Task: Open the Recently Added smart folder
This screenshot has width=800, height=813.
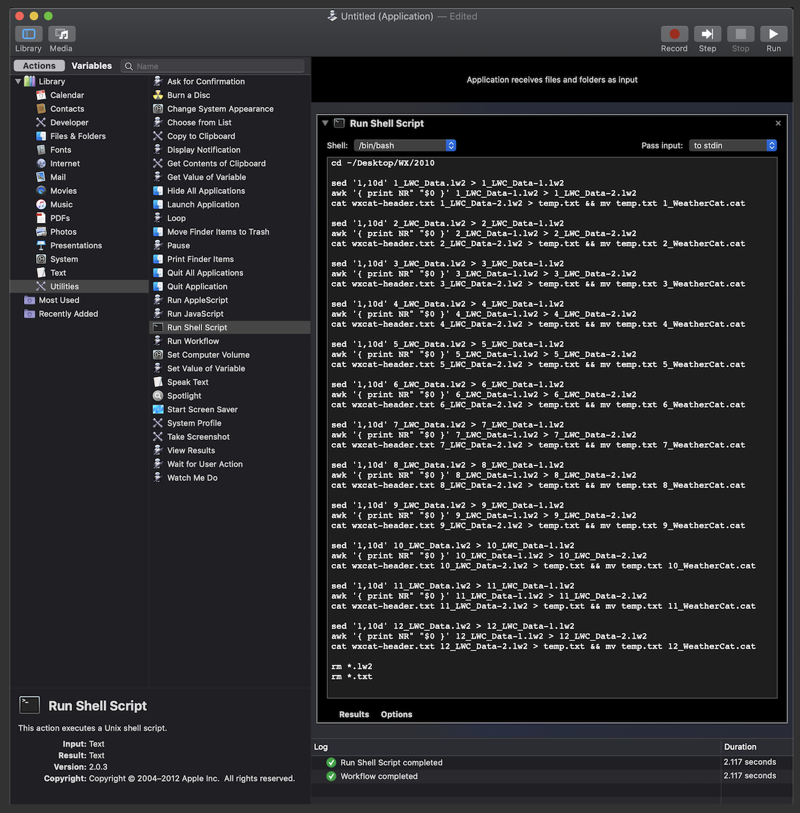Action: pyautogui.click(x=68, y=314)
